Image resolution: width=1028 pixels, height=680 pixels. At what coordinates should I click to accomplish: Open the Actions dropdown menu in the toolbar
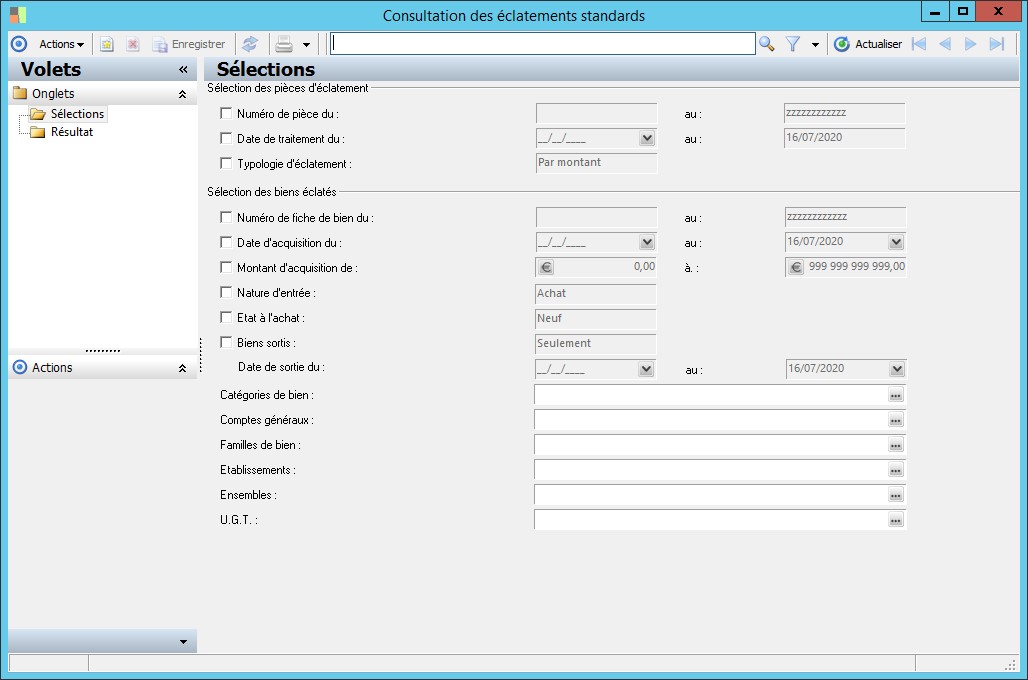[61, 44]
